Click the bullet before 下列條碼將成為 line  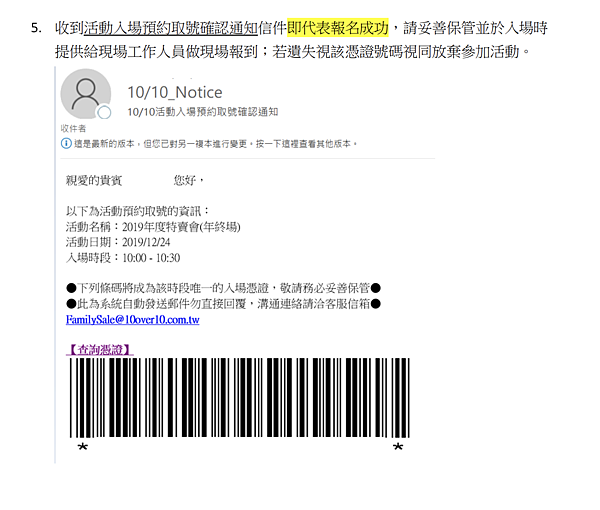(71, 288)
